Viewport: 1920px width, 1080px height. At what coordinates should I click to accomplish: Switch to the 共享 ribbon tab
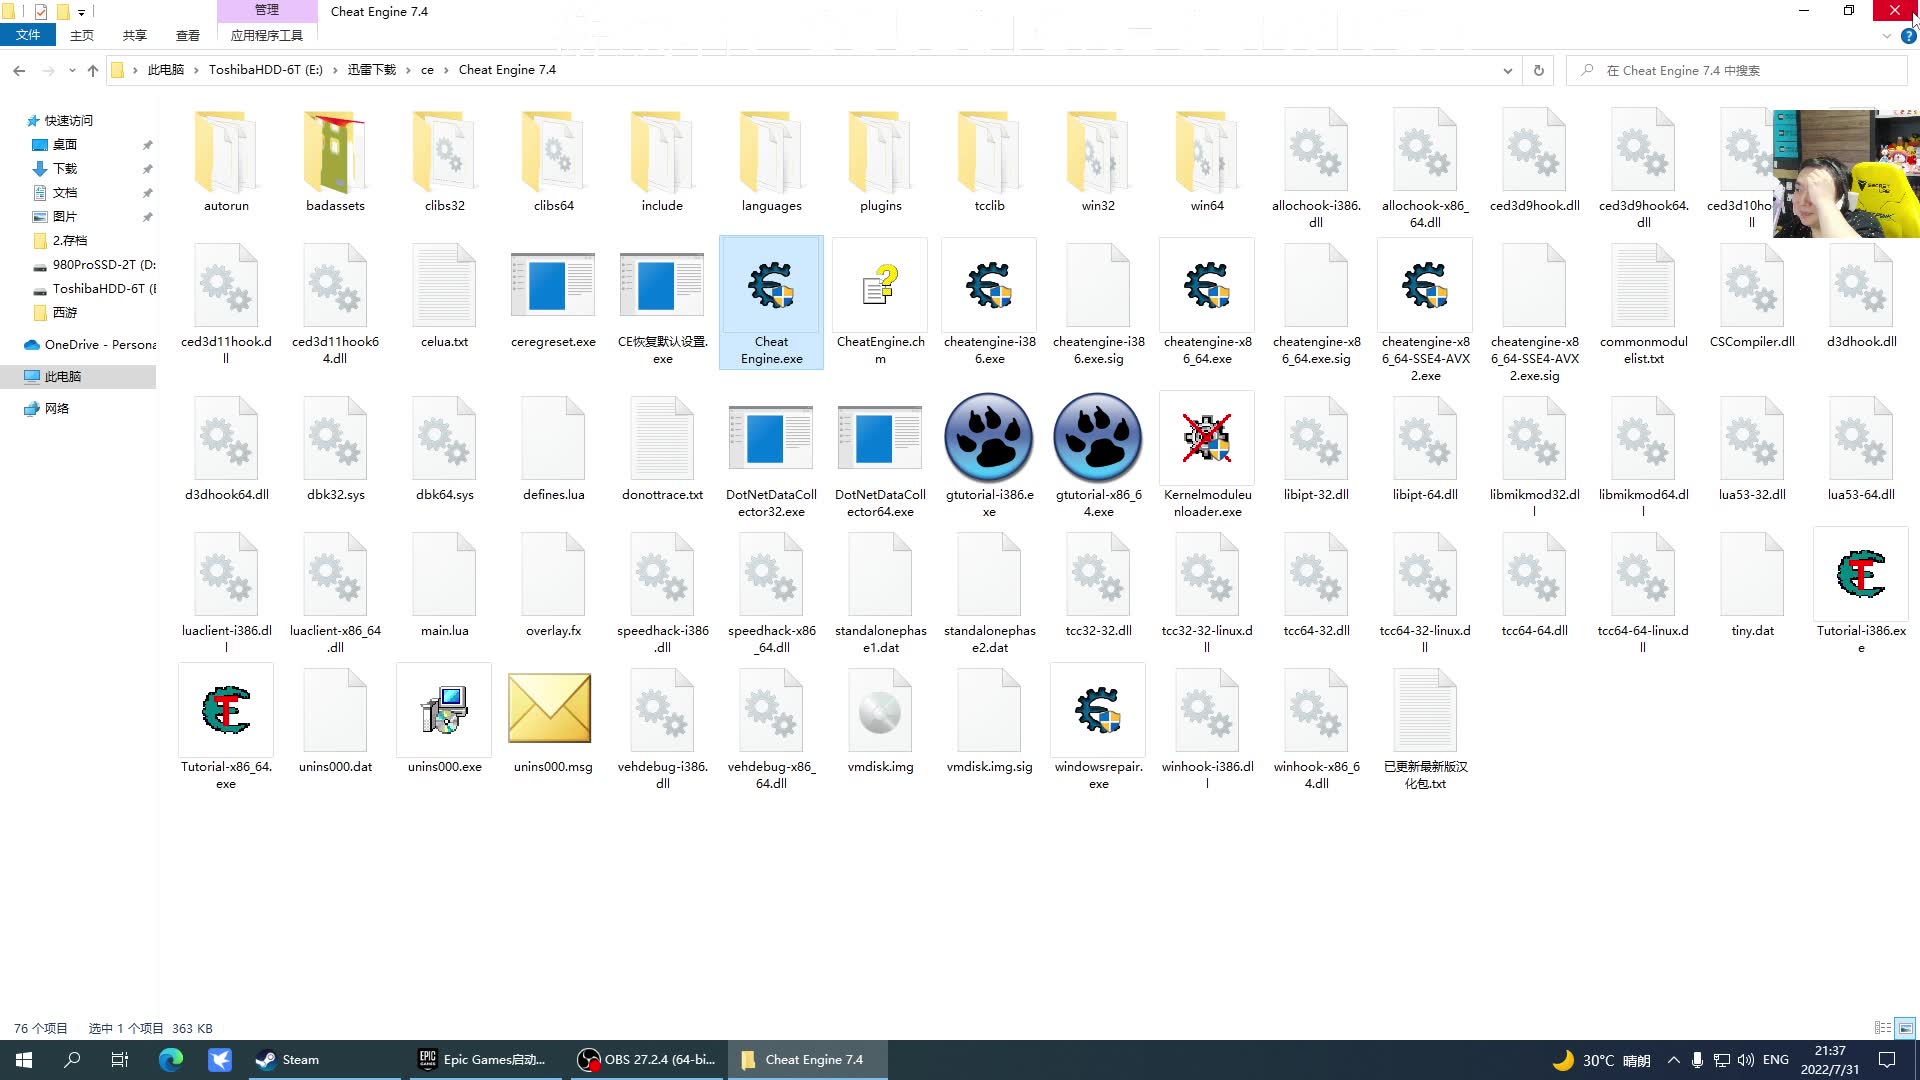(135, 35)
